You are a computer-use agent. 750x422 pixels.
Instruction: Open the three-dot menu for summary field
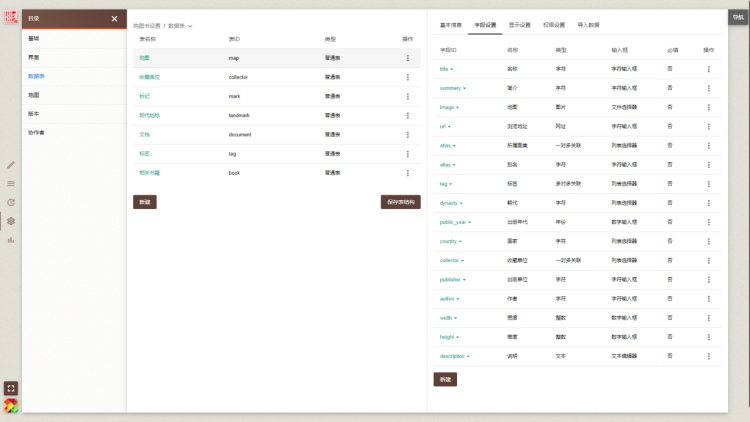click(x=708, y=88)
